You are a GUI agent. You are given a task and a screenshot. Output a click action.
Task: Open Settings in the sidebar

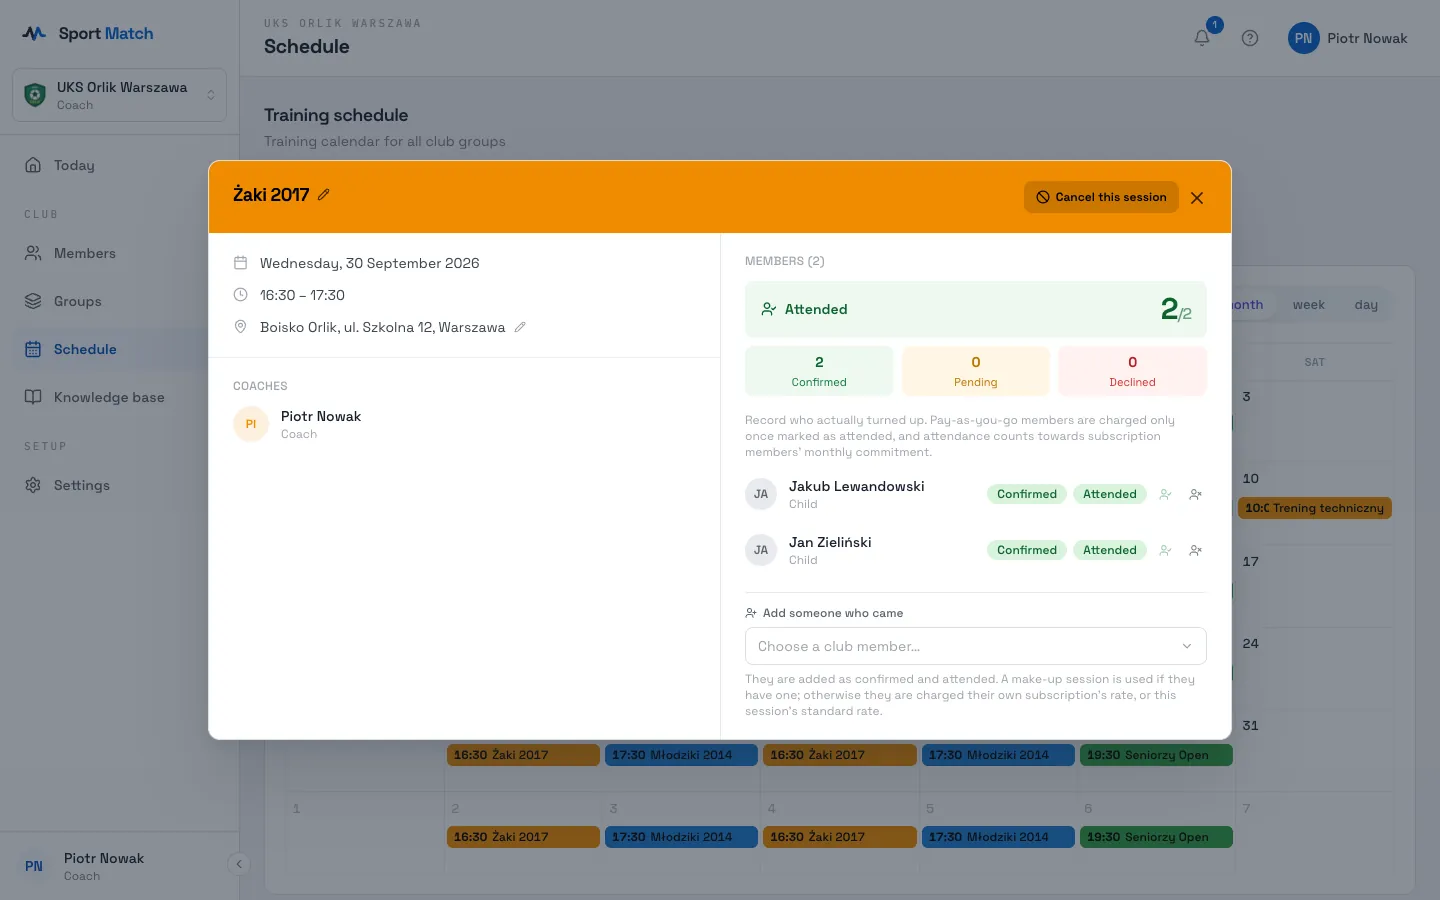(x=119, y=485)
